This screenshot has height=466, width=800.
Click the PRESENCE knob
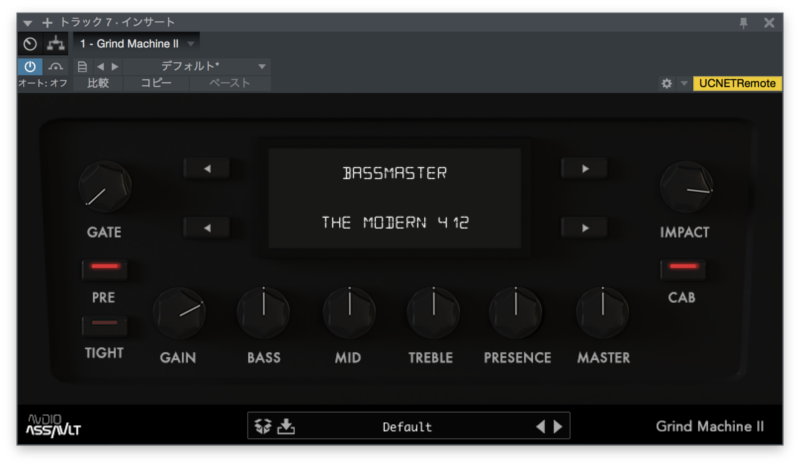point(515,313)
